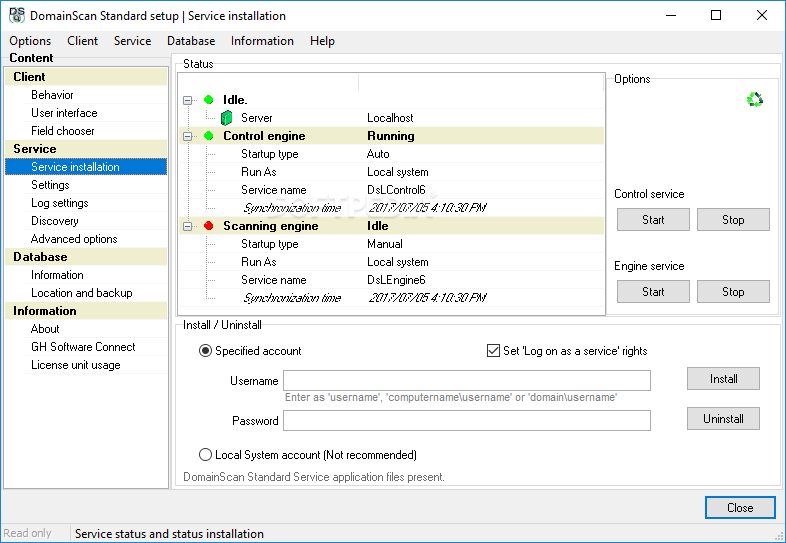Select the DsLEngine6 service name row

391,280
